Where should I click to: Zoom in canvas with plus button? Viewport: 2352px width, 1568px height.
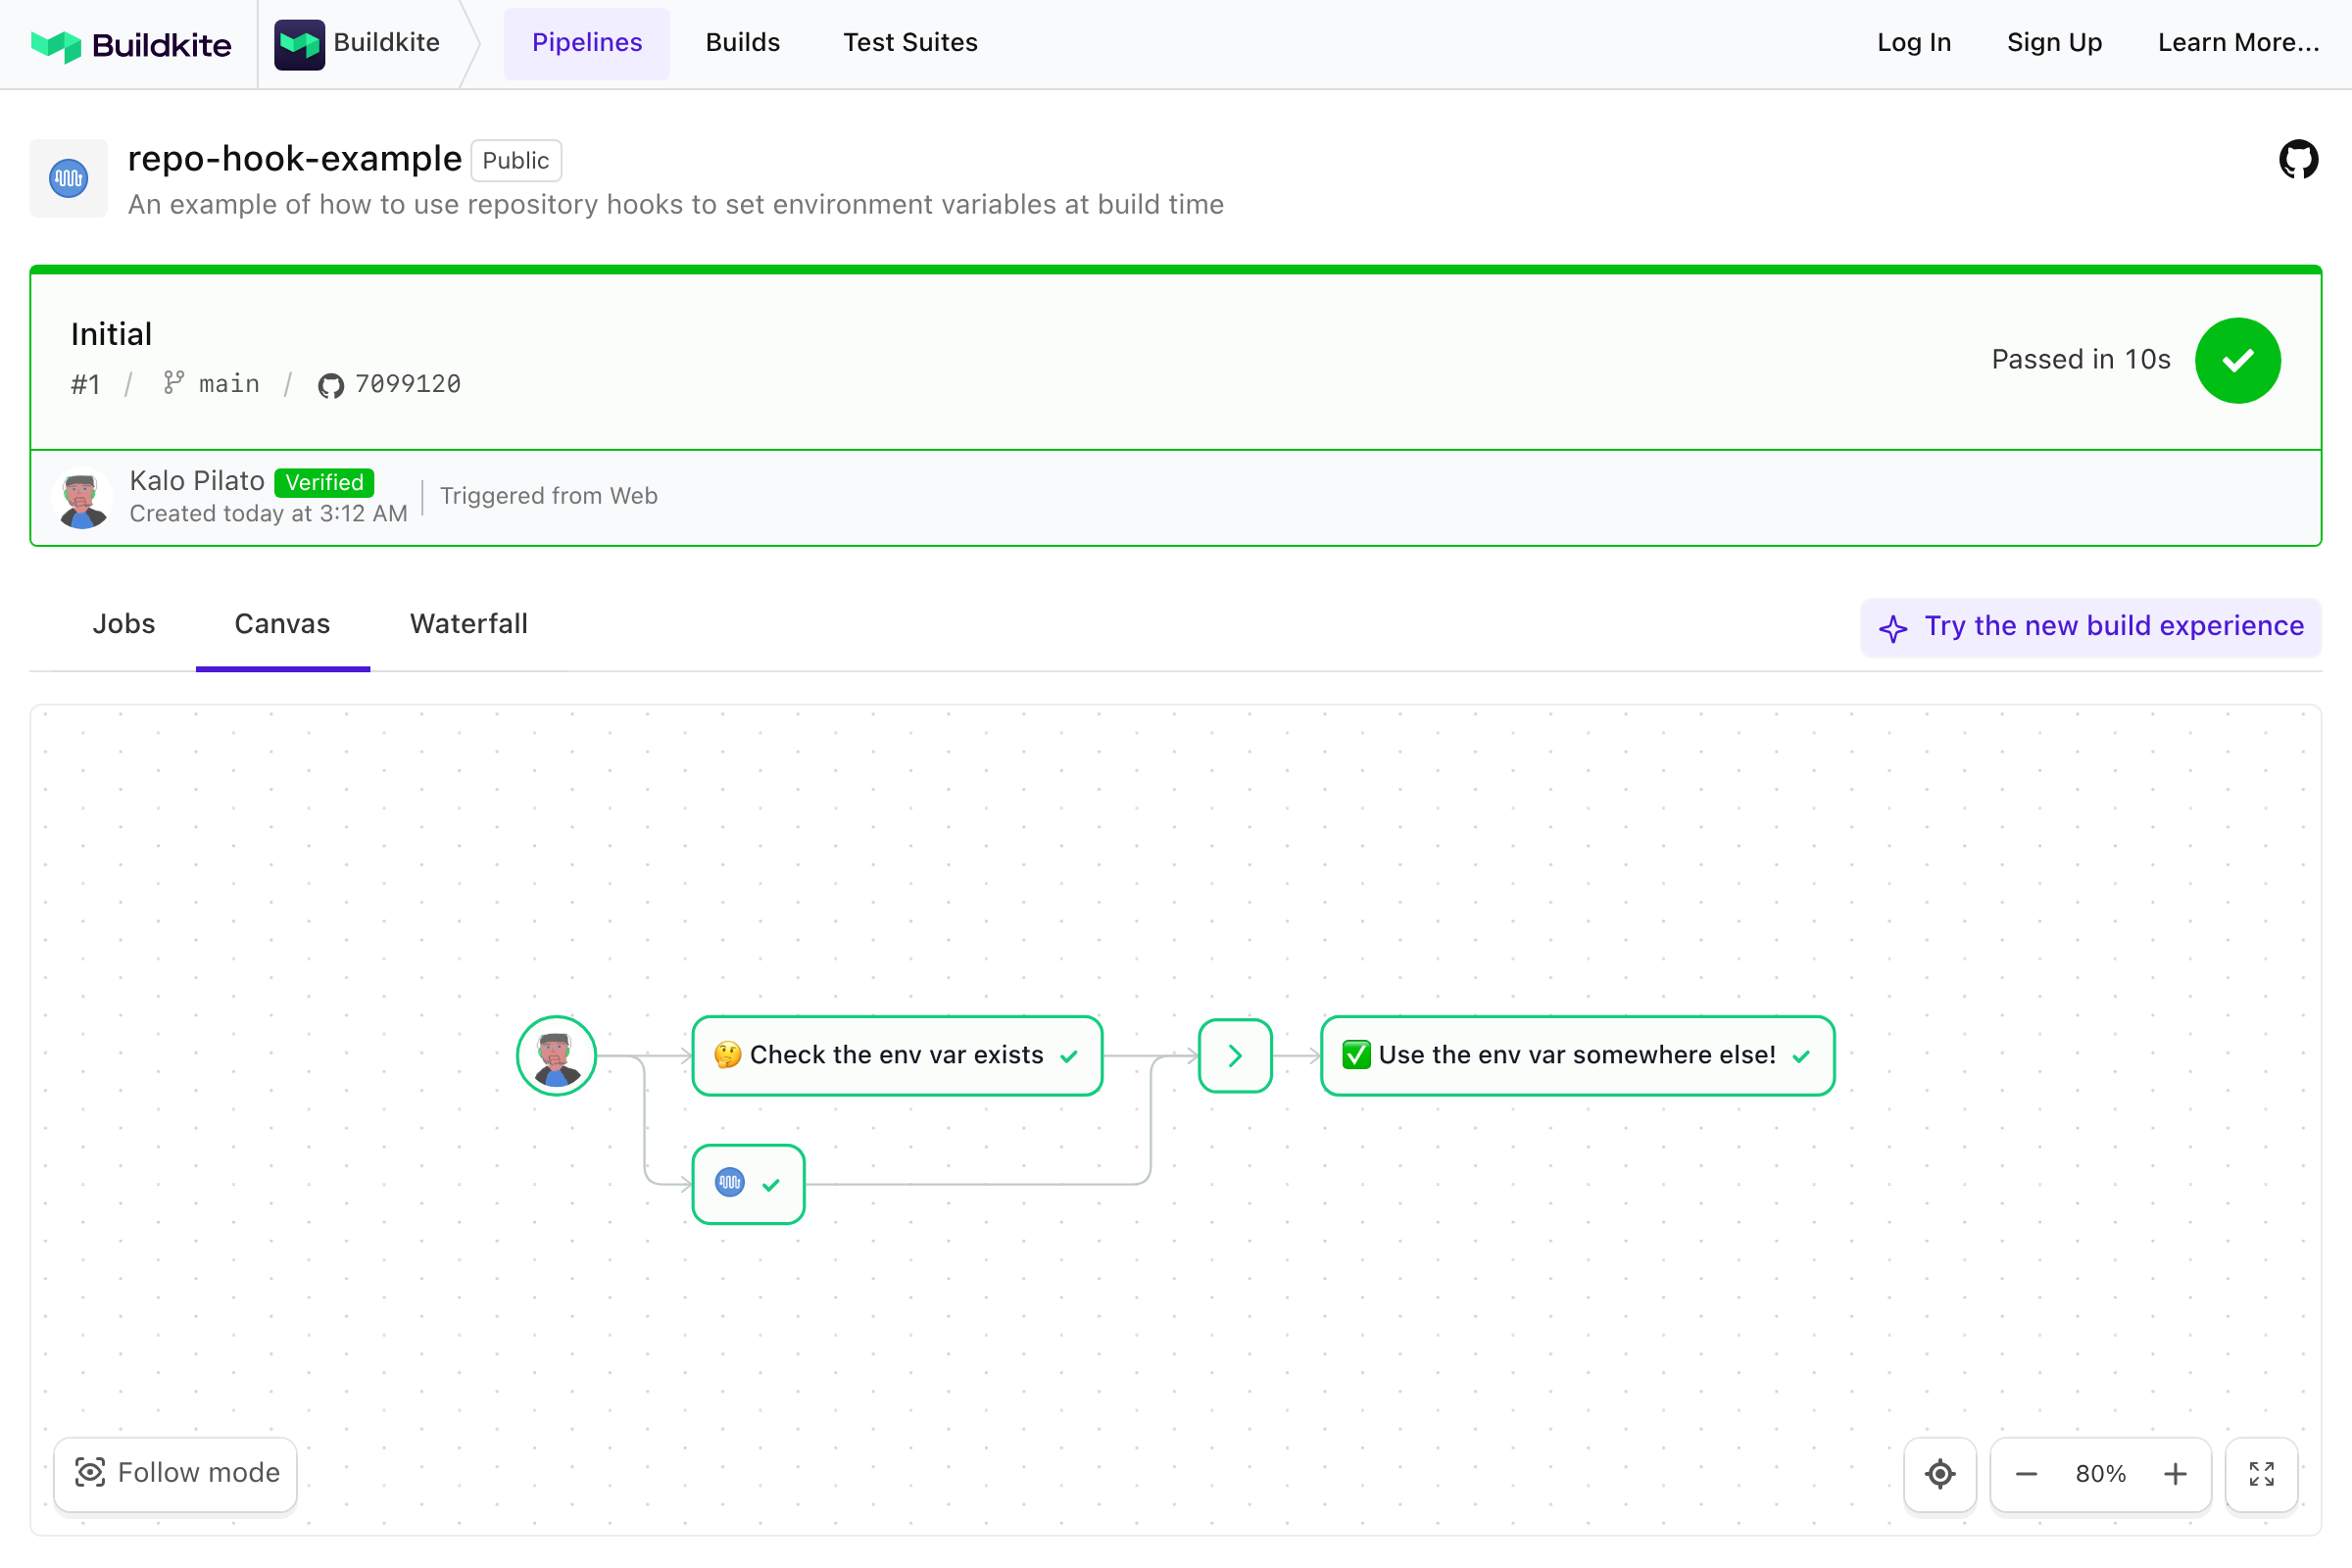[x=2175, y=1474]
